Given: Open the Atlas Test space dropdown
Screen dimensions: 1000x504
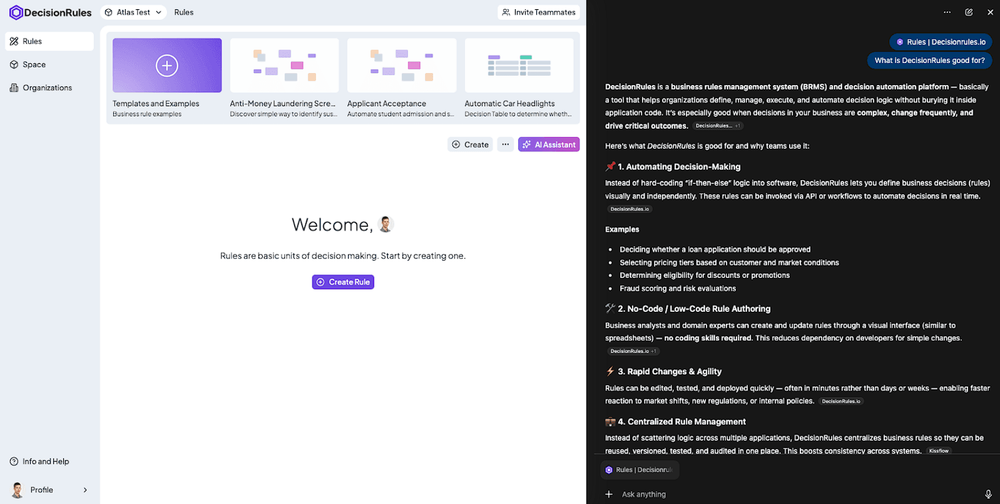Looking at the screenshot, I should tap(133, 12).
